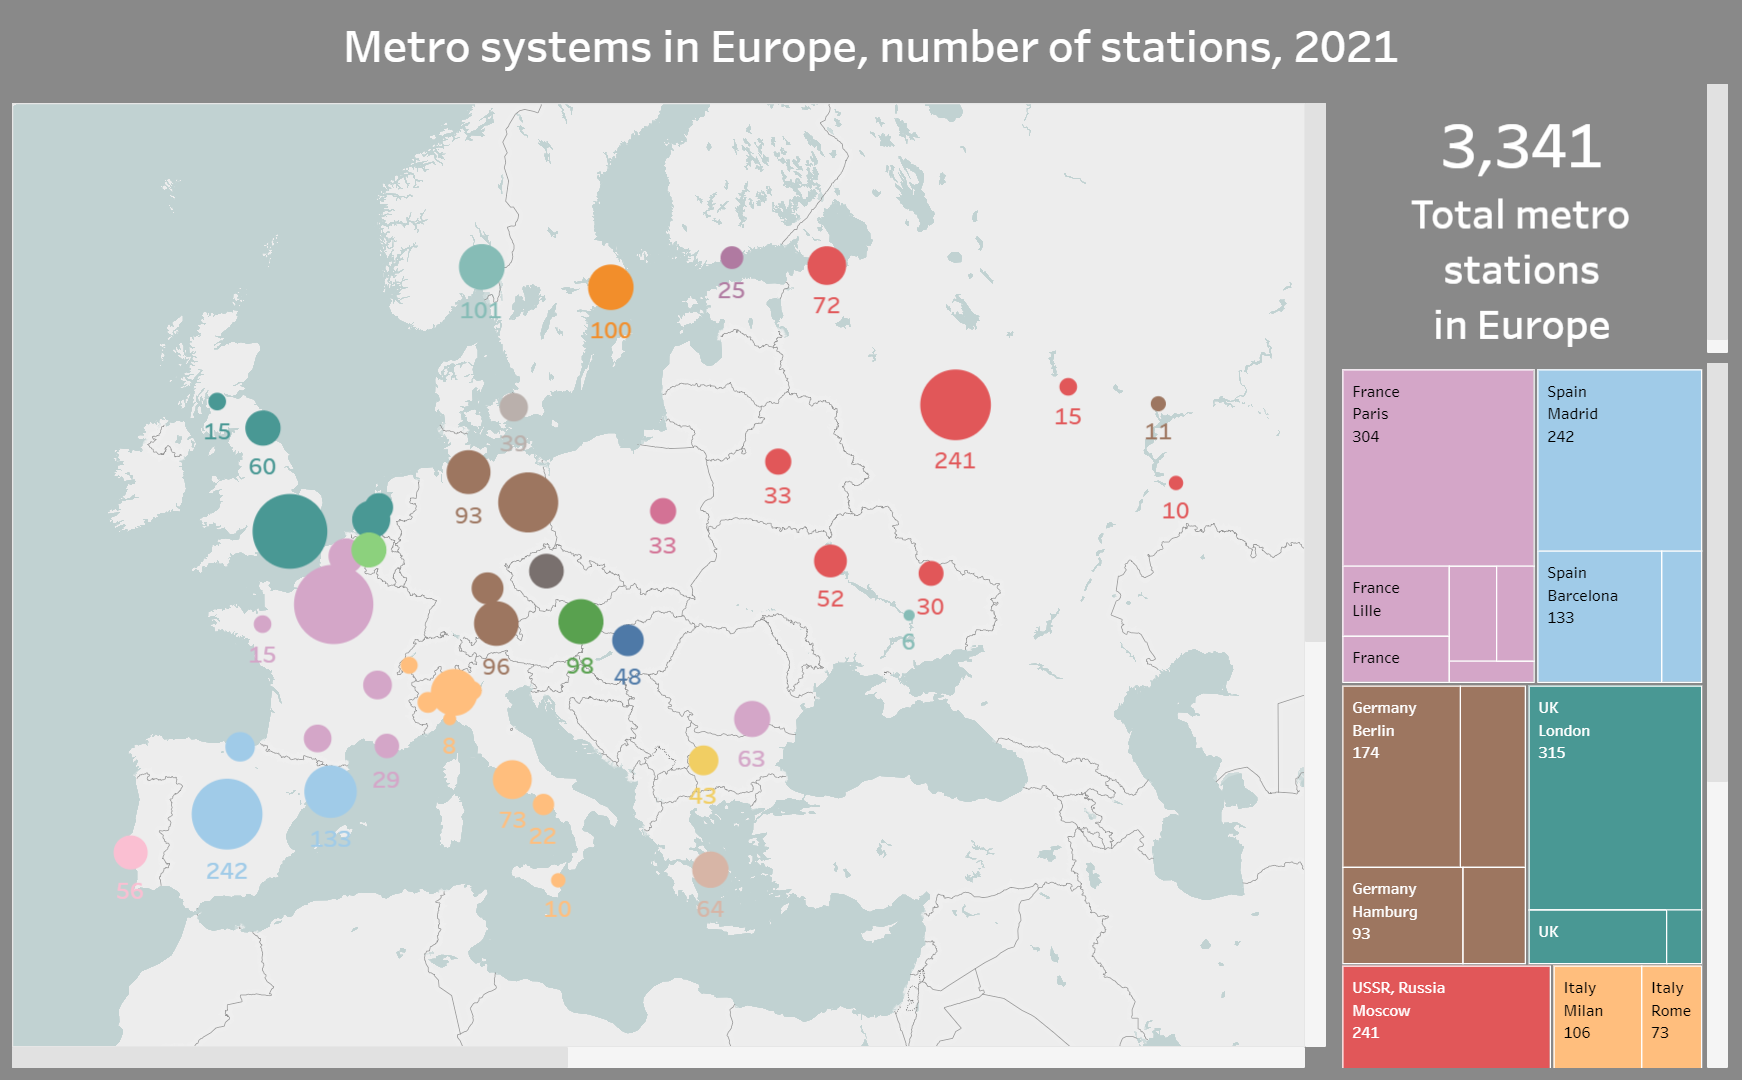Viewport: 1742px width, 1080px height.
Task: Click the Newcastle teal bubble labeled 60
Action: coord(262,428)
